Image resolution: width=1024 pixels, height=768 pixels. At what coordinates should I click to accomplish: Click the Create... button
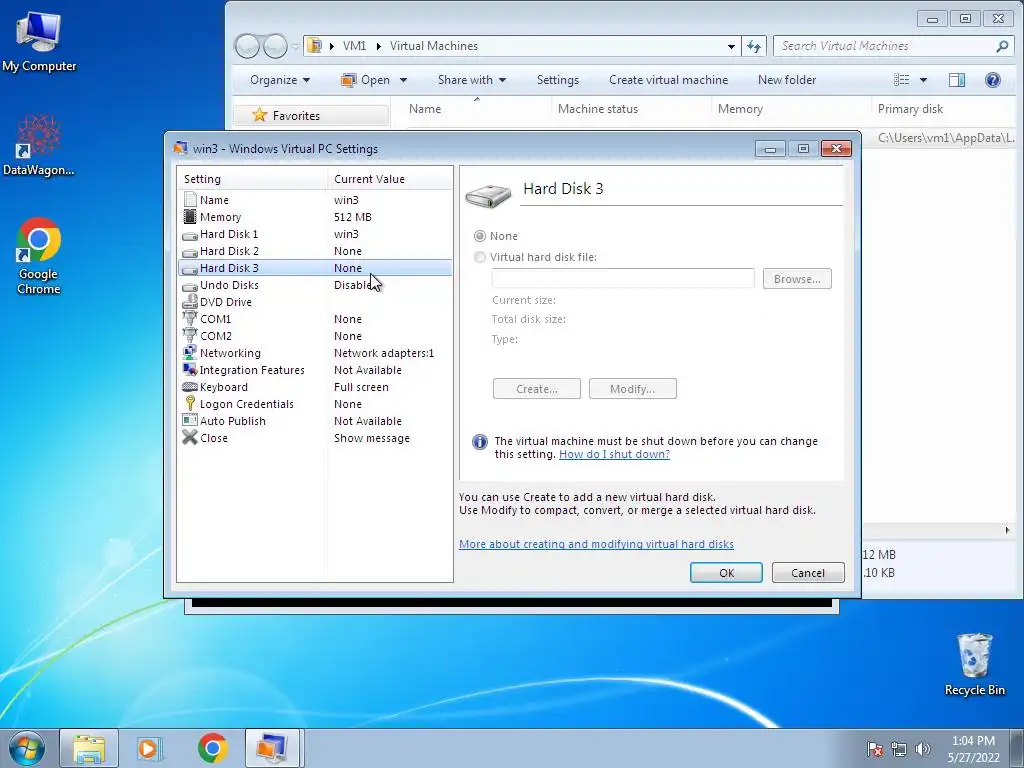tap(537, 389)
